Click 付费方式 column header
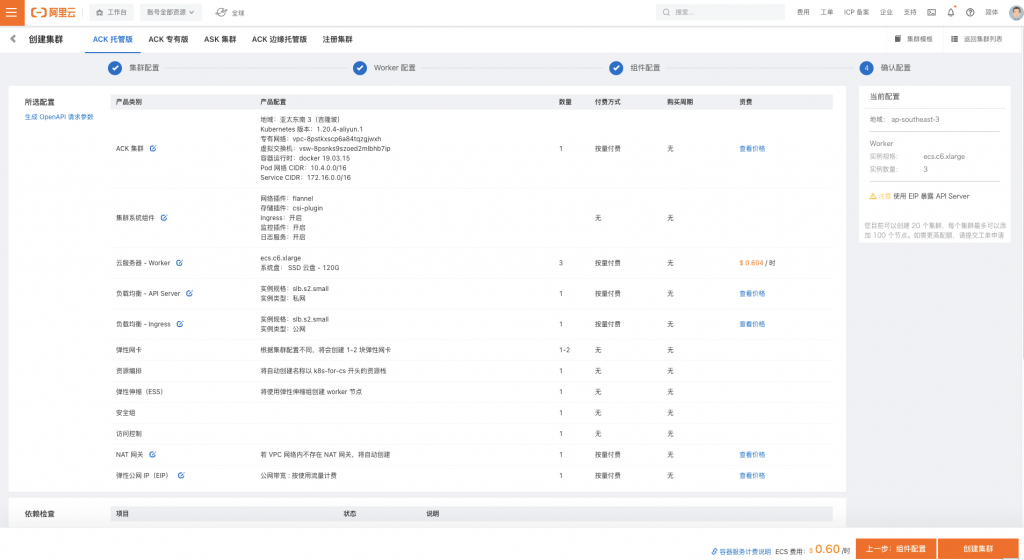Screen dimensions: 1024x560 click(607, 102)
